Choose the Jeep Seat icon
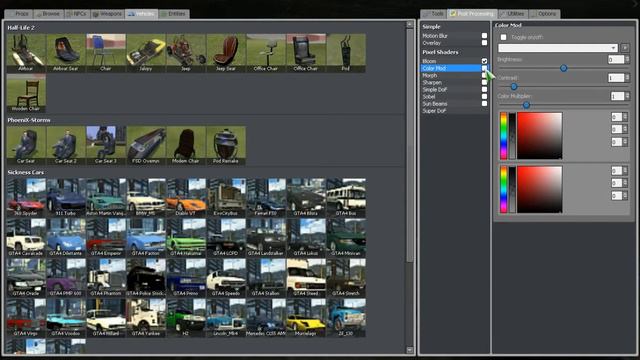Image resolution: width=640 pixels, height=360 pixels. pos(226,53)
